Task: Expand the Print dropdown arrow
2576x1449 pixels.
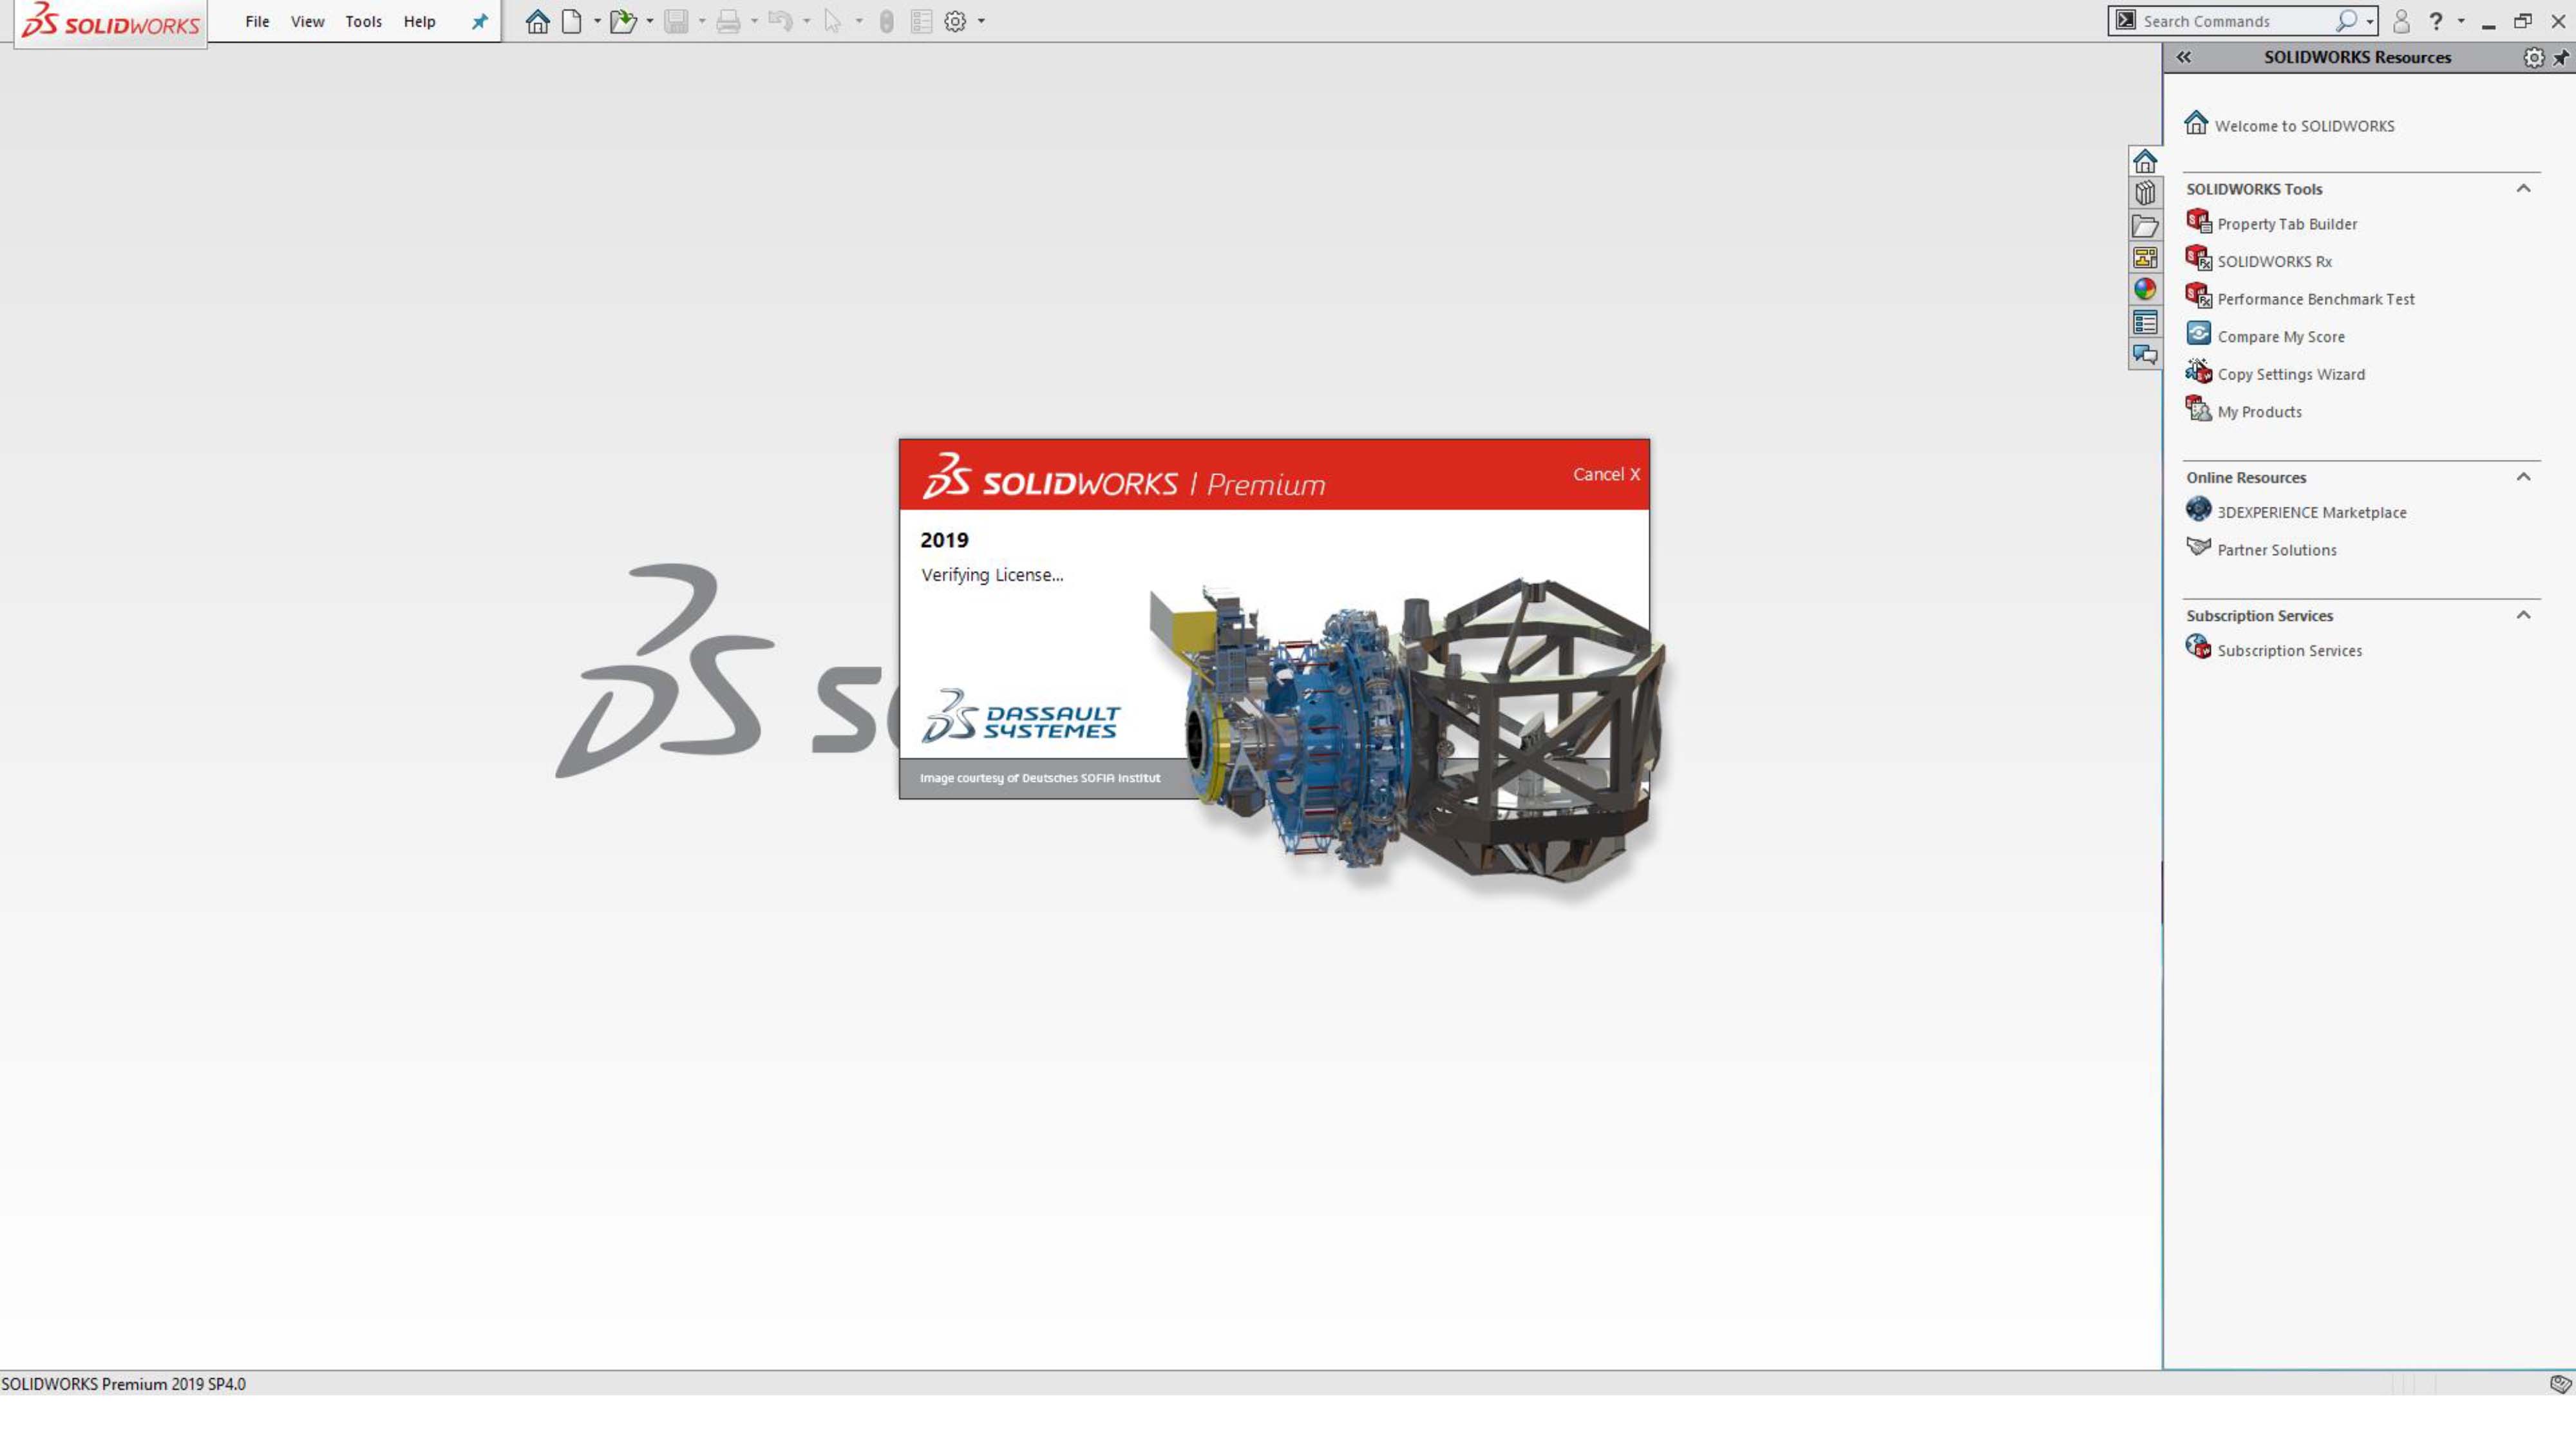Action: point(754,21)
